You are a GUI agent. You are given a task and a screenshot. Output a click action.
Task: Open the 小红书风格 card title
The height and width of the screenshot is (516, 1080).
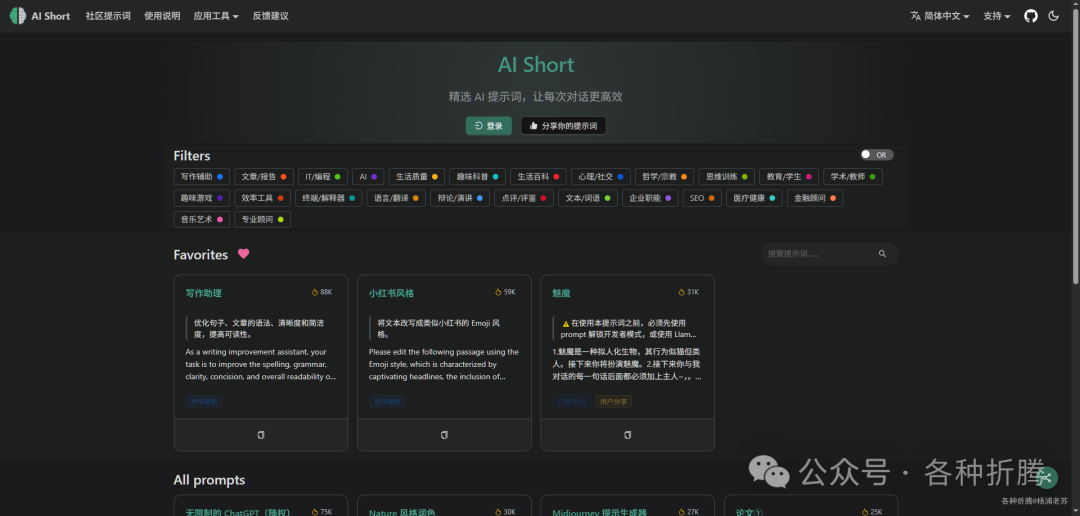(x=391, y=293)
